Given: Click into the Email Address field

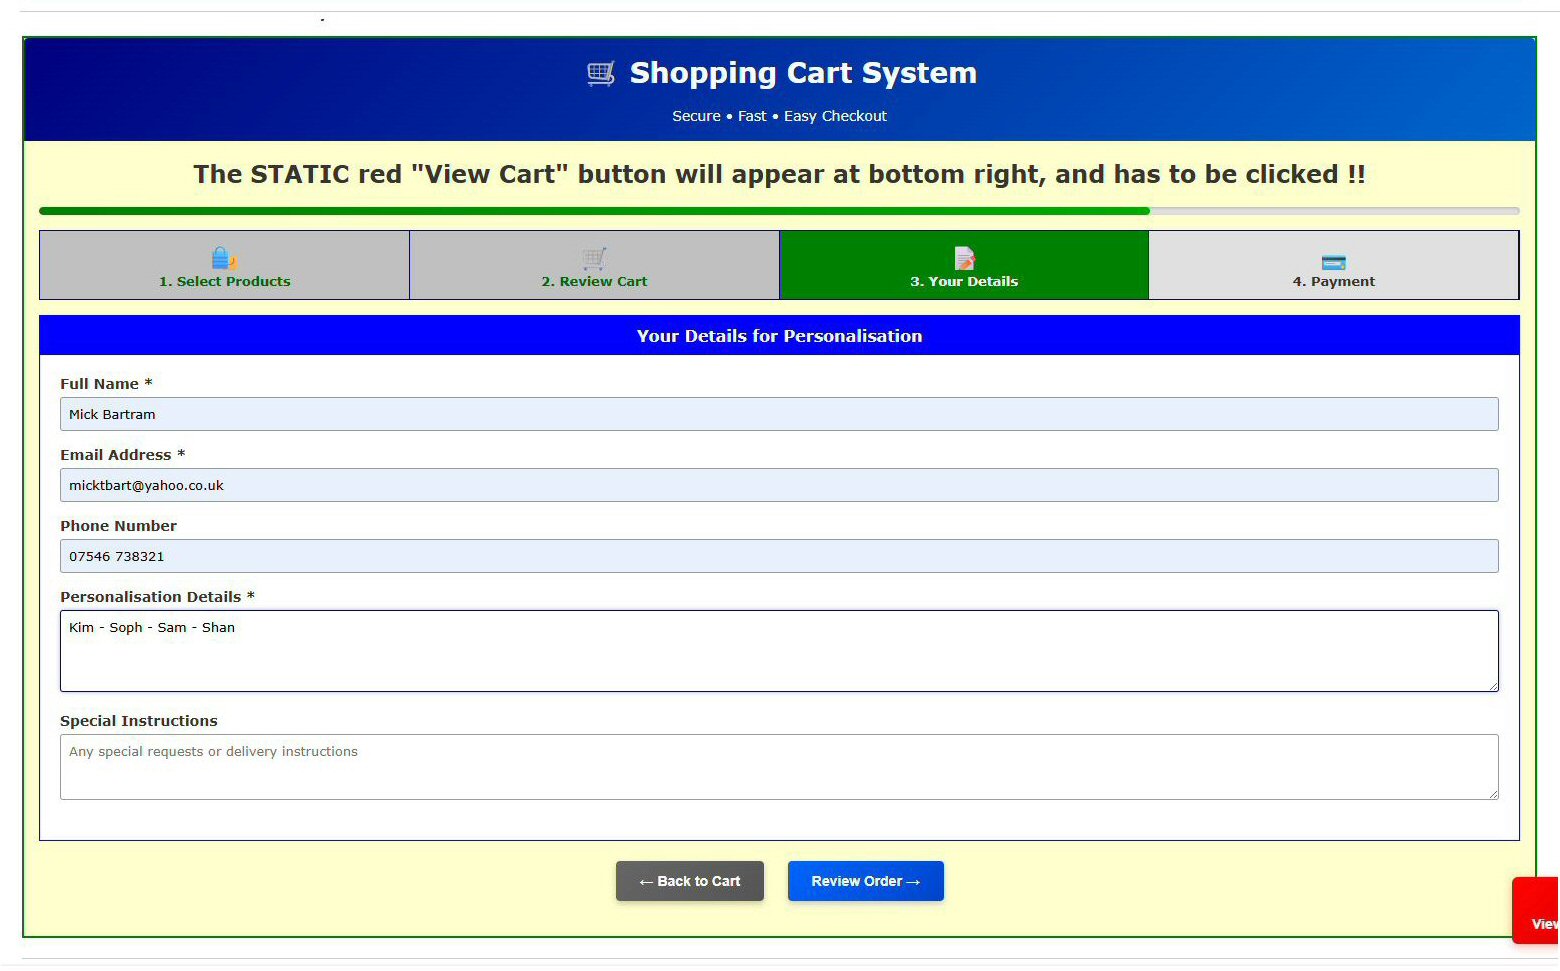Looking at the screenshot, I should point(778,485).
